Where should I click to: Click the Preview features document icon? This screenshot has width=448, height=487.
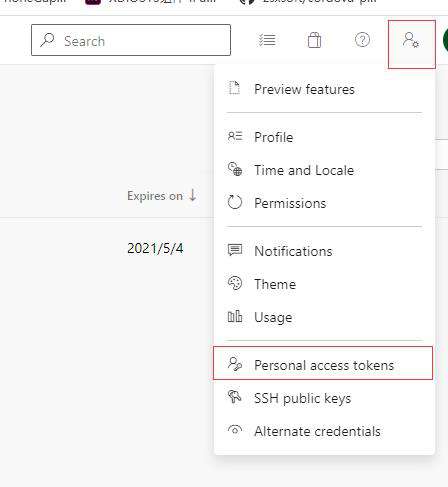234,88
